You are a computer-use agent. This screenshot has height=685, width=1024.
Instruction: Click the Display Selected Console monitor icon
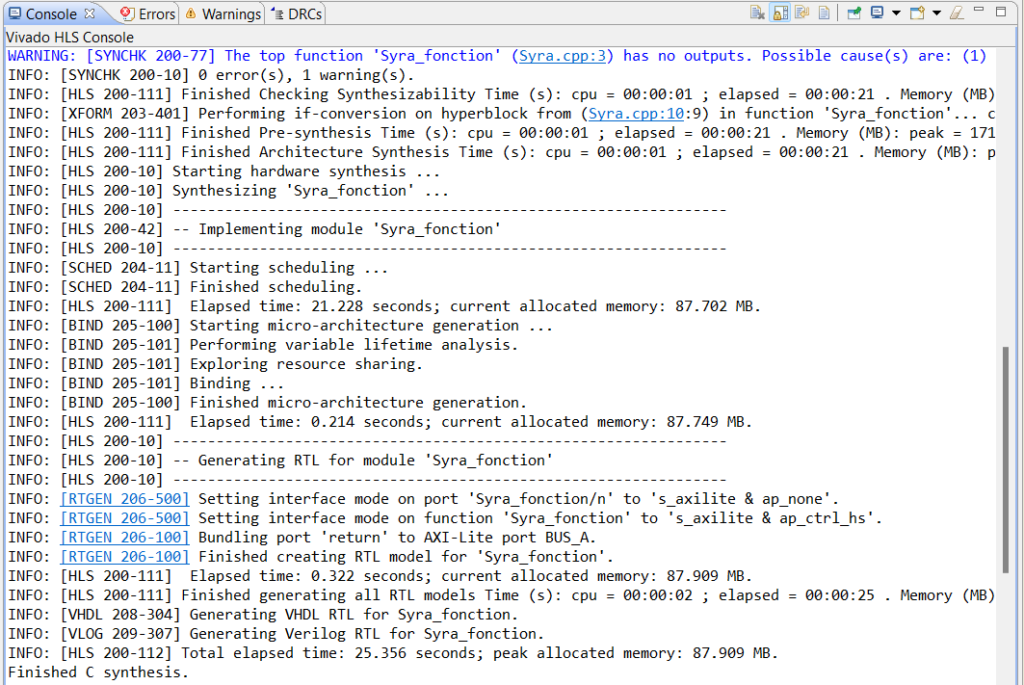pos(876,13)
